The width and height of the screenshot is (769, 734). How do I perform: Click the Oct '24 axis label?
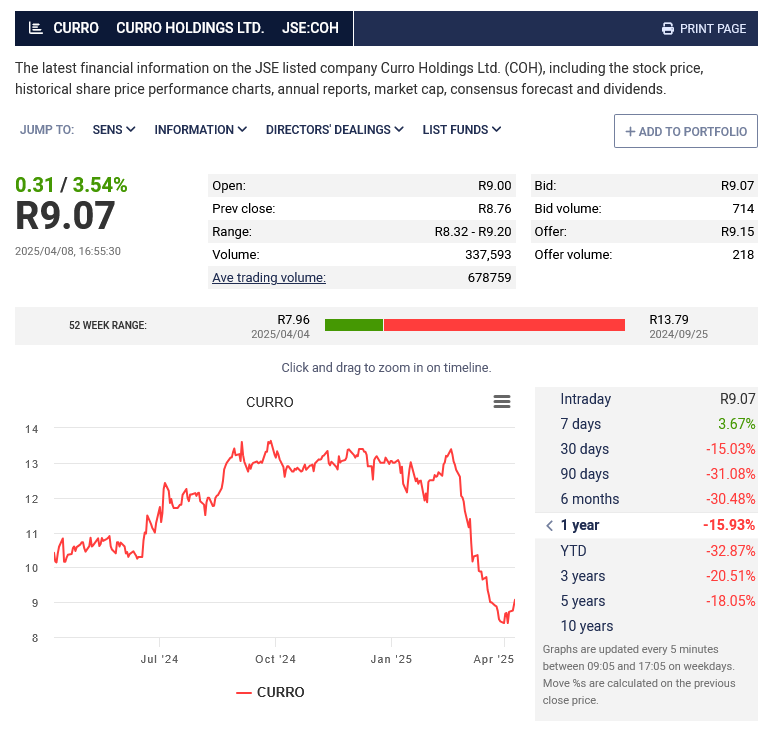[275, 659]
